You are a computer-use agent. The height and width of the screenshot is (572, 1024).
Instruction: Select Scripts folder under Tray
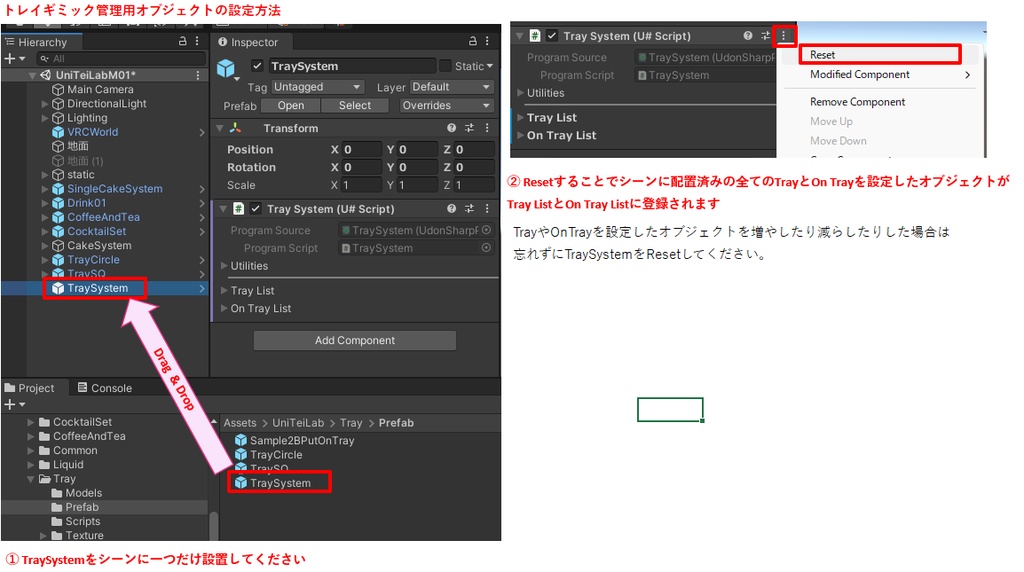coord(82,521)
